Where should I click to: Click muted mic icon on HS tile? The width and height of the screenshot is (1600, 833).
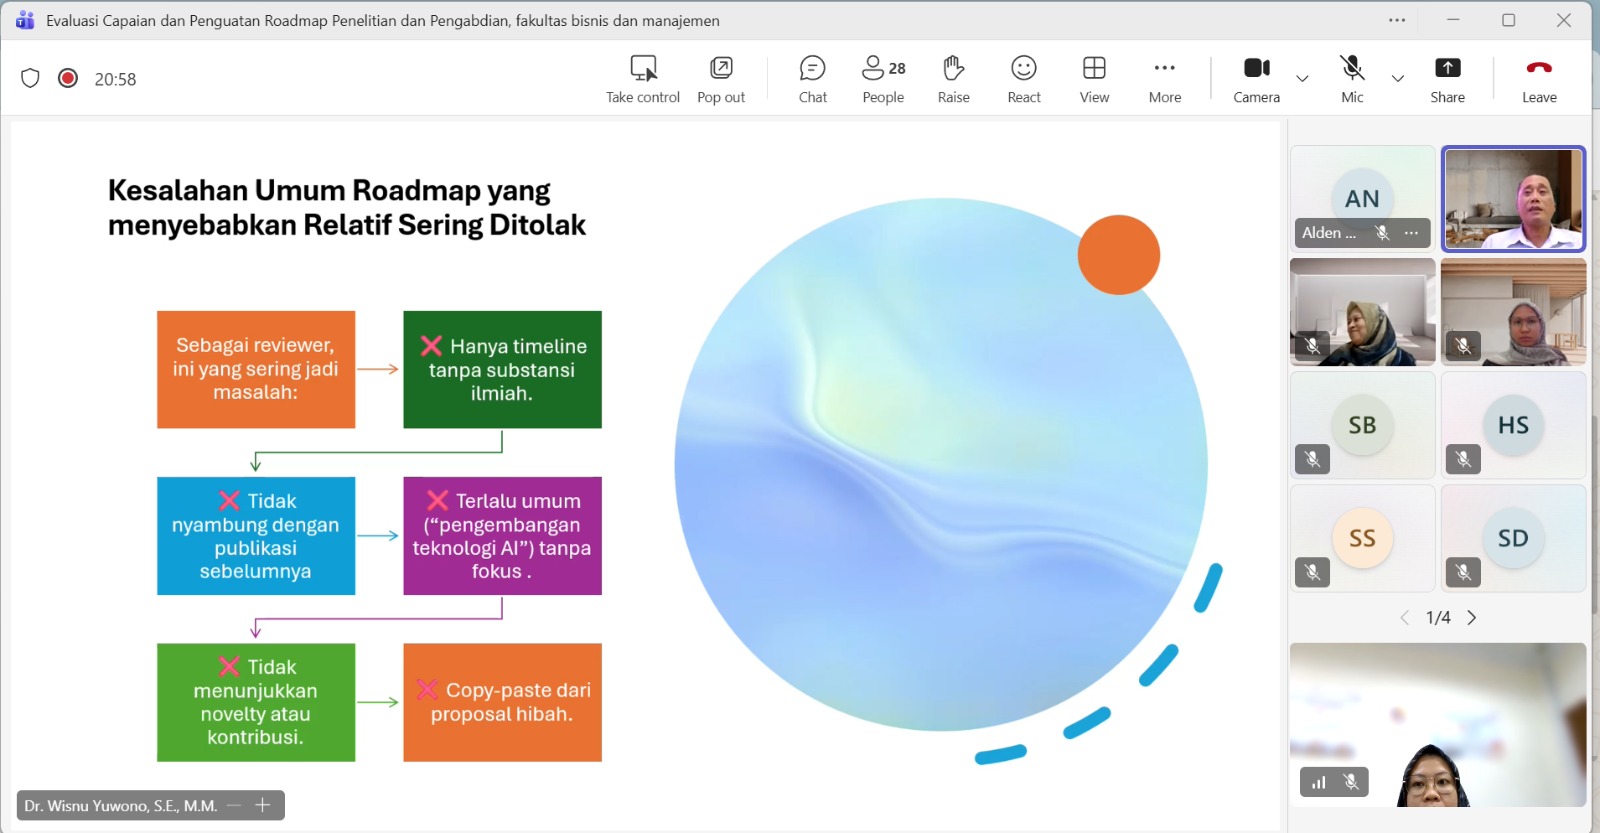tap(1463, 459)
